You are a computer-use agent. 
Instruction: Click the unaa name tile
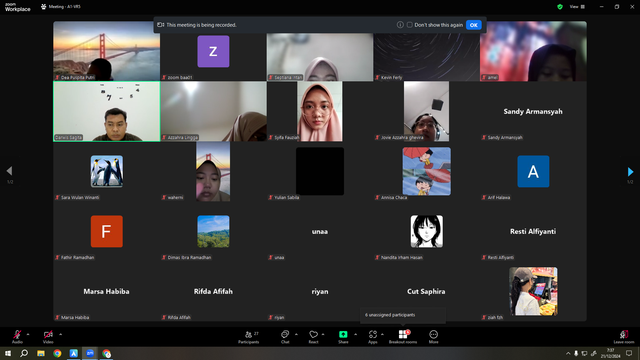[x=320, y=231]
